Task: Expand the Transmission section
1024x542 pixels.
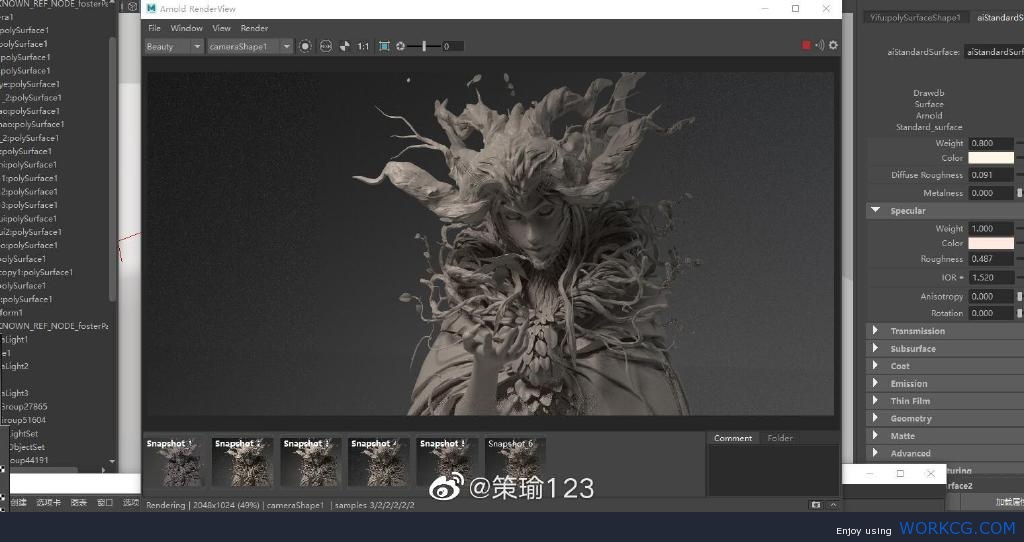Action: point(875,330)
